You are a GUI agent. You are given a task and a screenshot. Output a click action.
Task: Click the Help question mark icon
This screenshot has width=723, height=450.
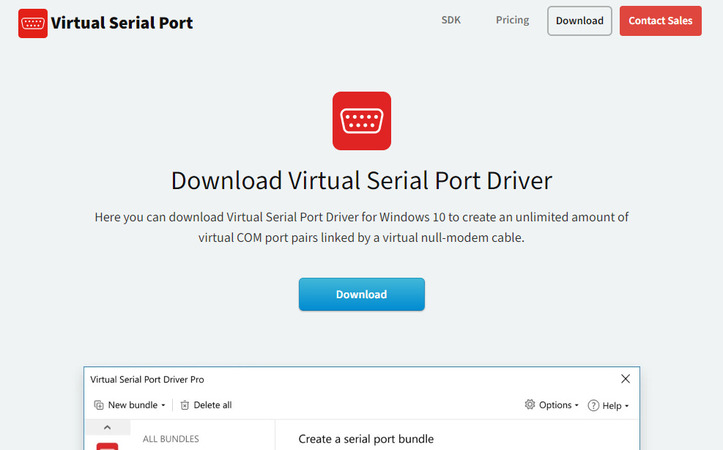click(593, 405)
